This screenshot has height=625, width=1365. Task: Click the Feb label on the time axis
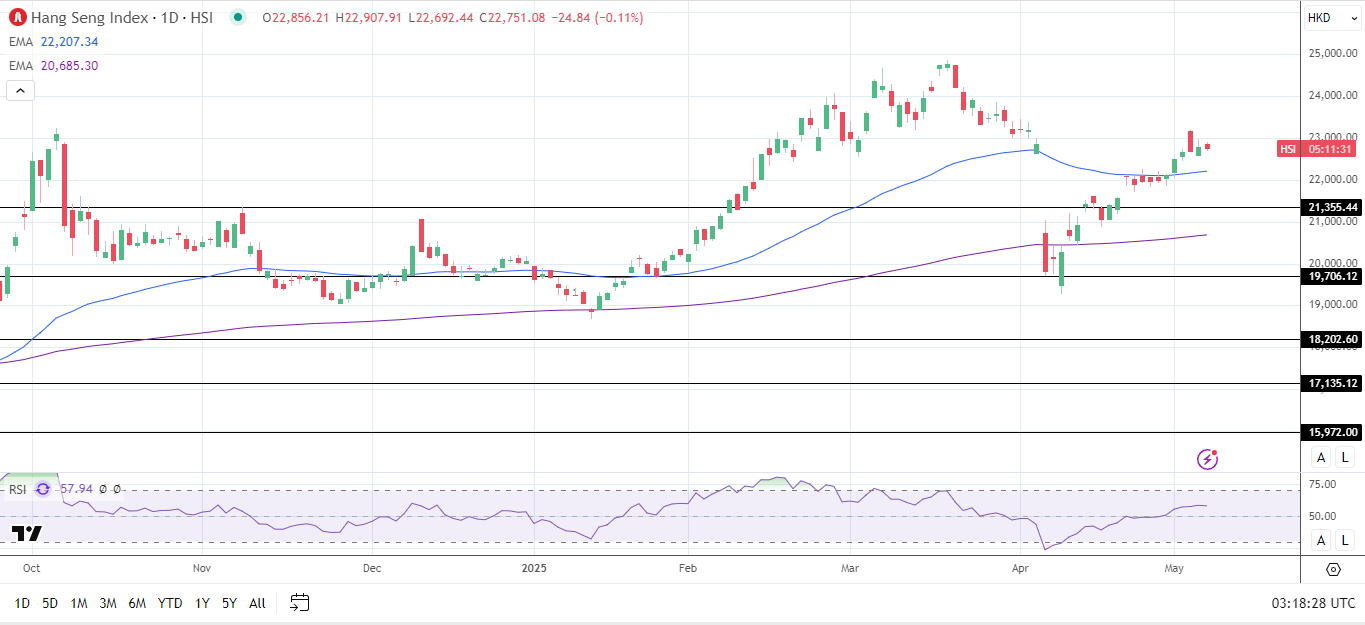tap(688, 568)
